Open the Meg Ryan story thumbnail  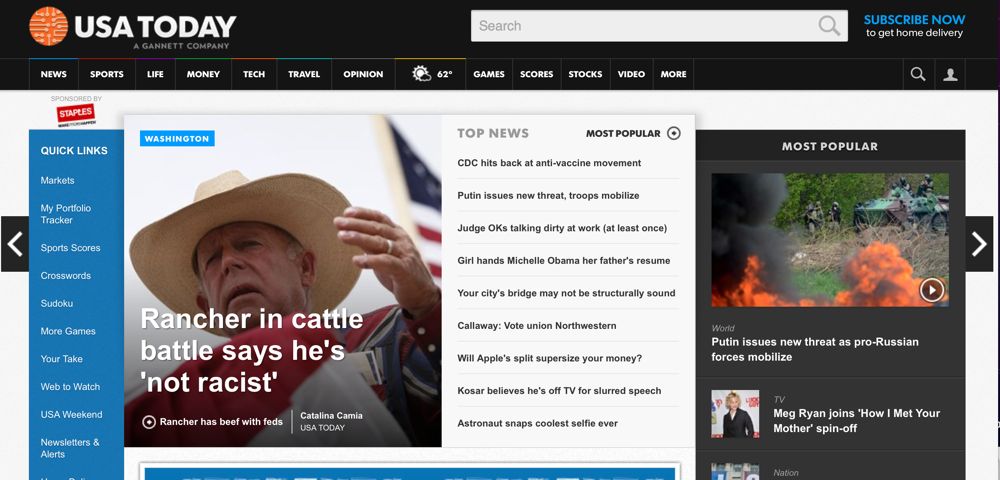735,414
